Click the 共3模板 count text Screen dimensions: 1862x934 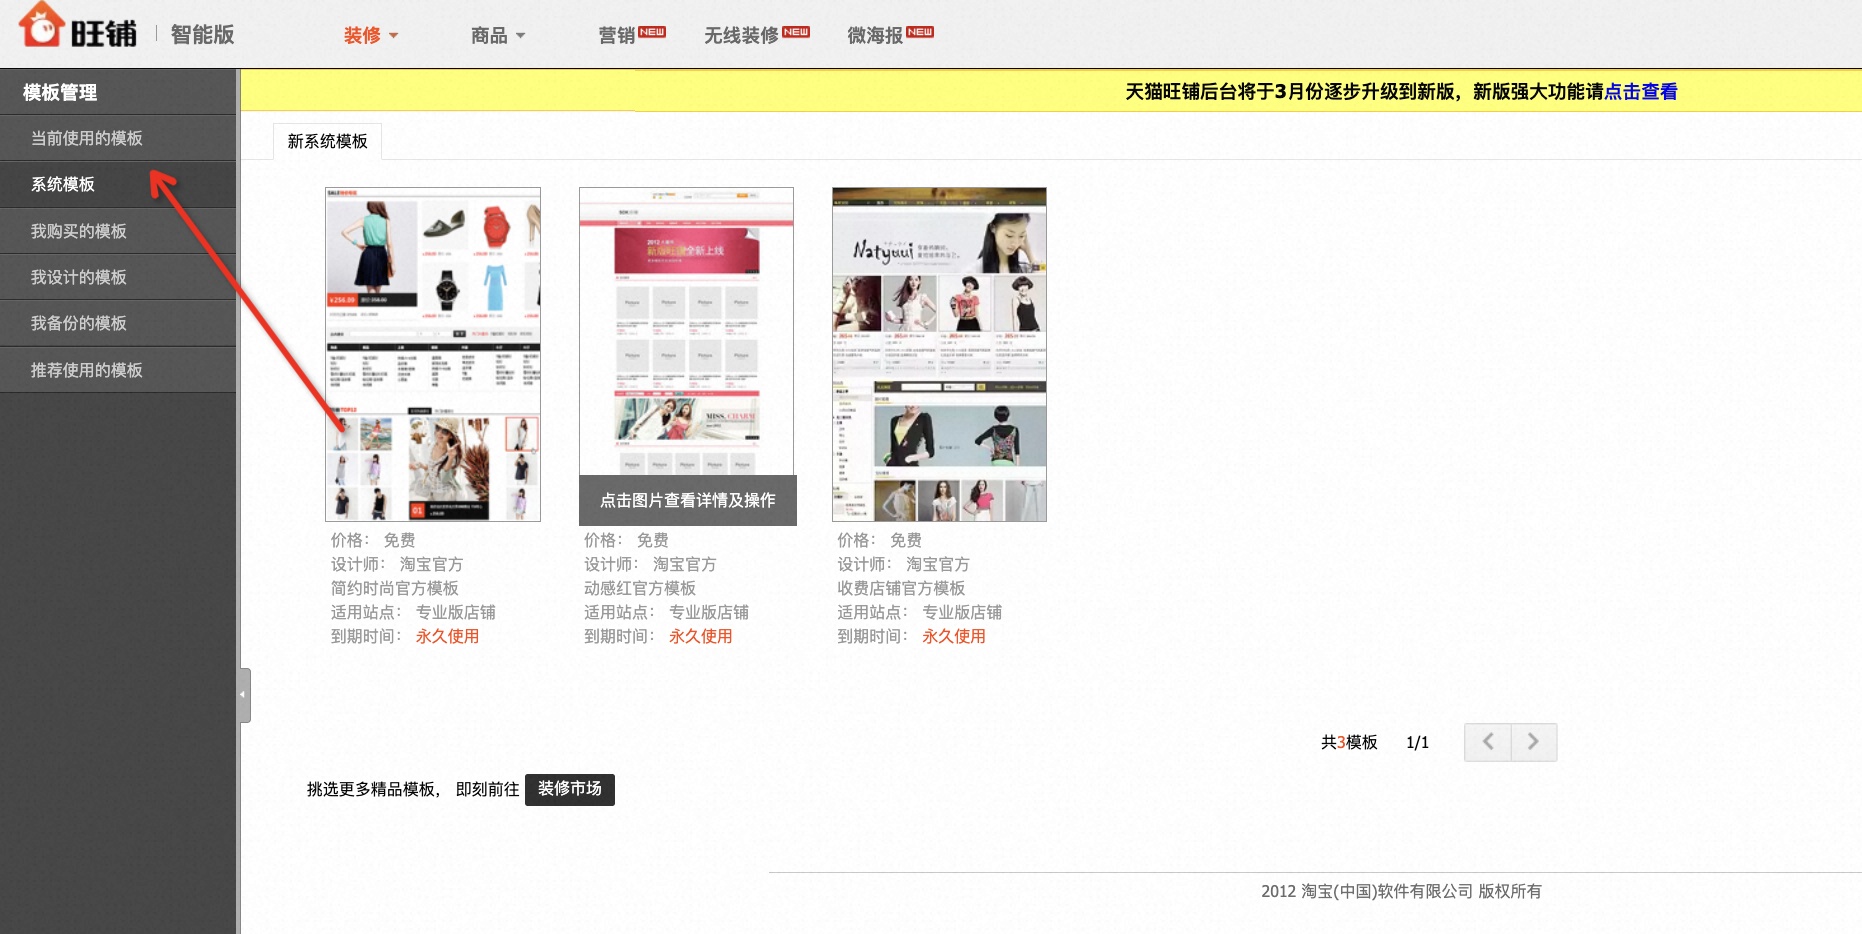coord(1349,742)
